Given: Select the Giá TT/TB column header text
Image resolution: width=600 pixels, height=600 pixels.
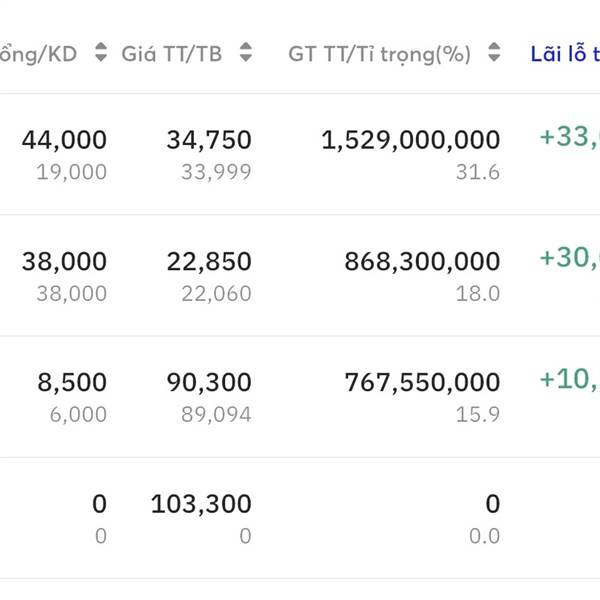Looking at the screenshot, I should coord(172,54).
